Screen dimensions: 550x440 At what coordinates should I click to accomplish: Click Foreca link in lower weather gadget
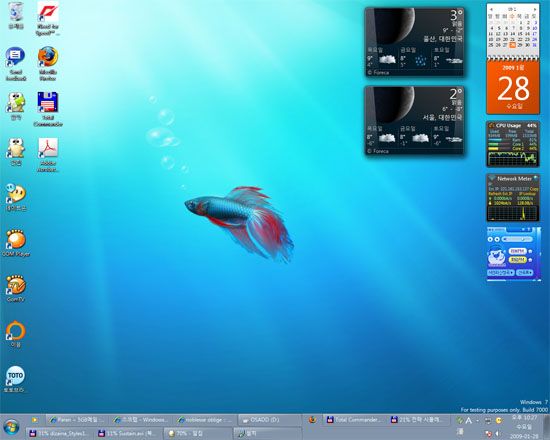378,151
